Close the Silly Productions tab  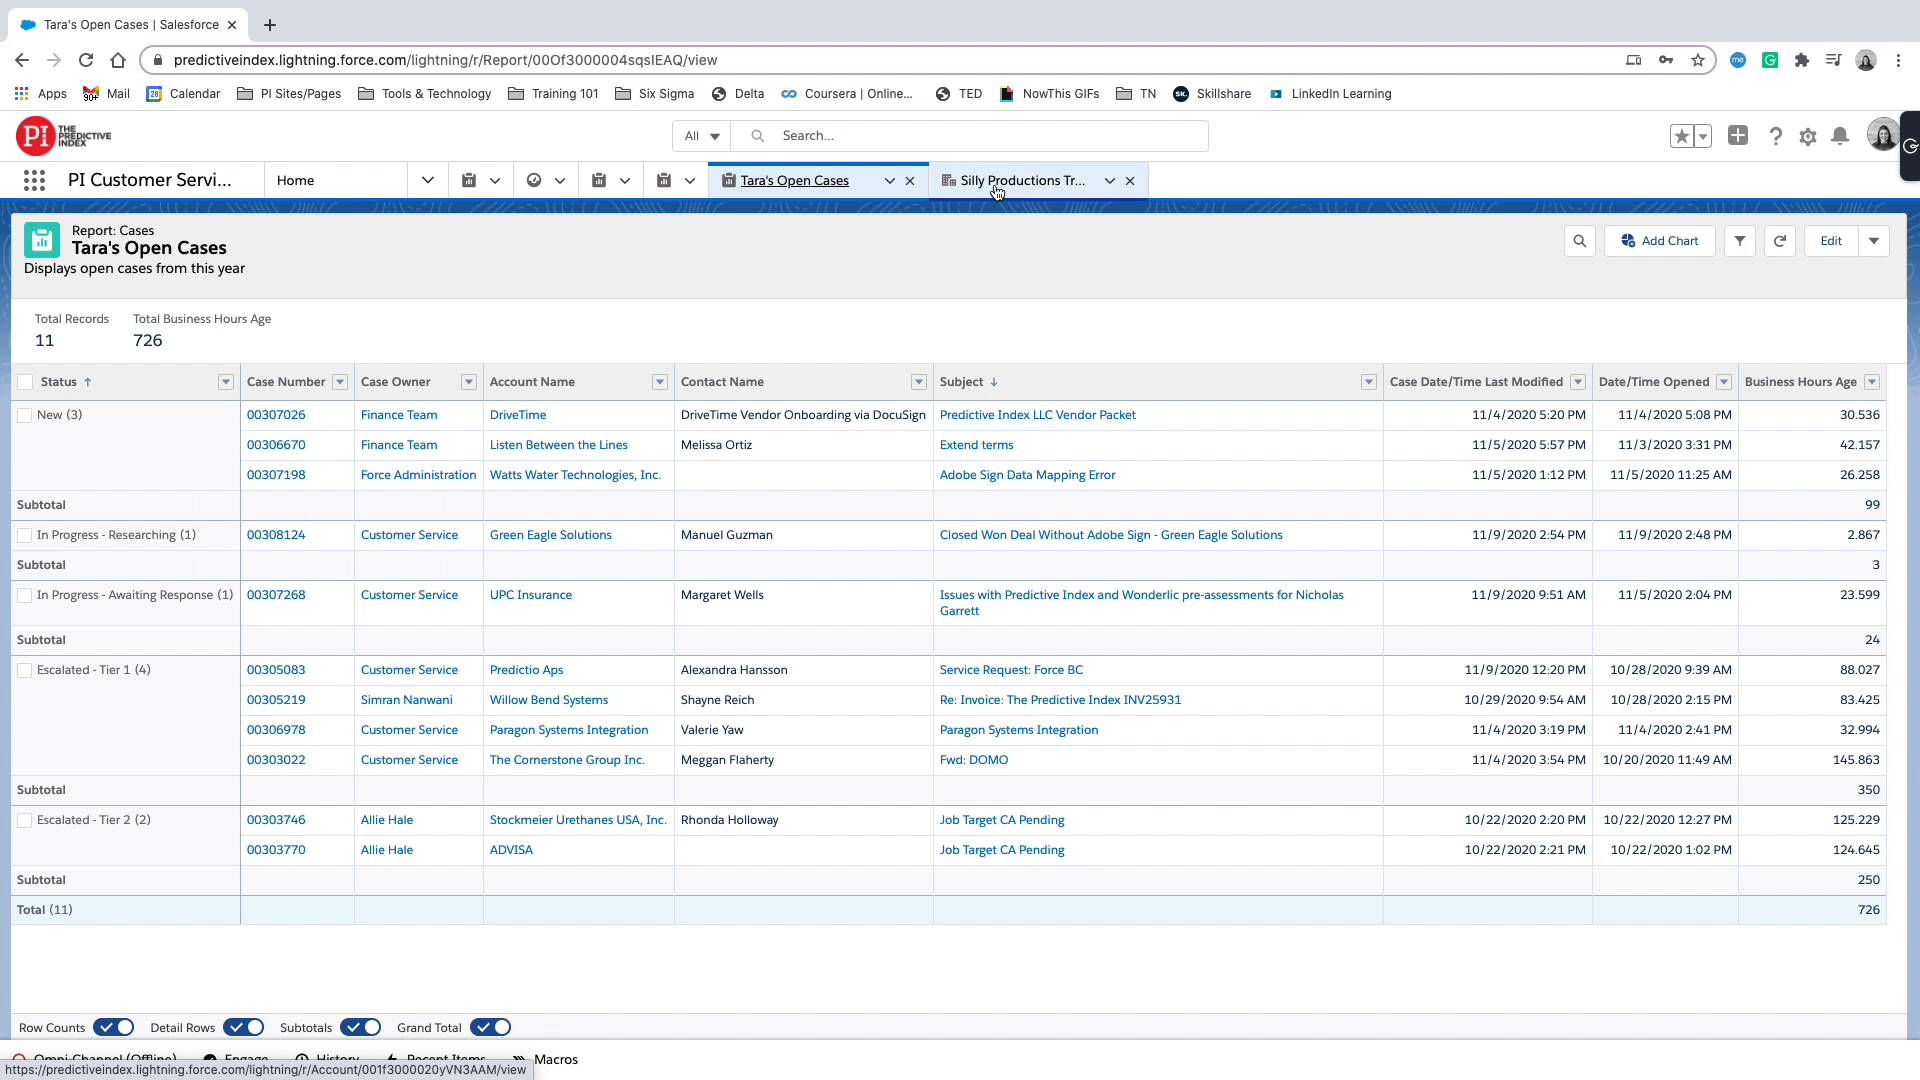1130,181
